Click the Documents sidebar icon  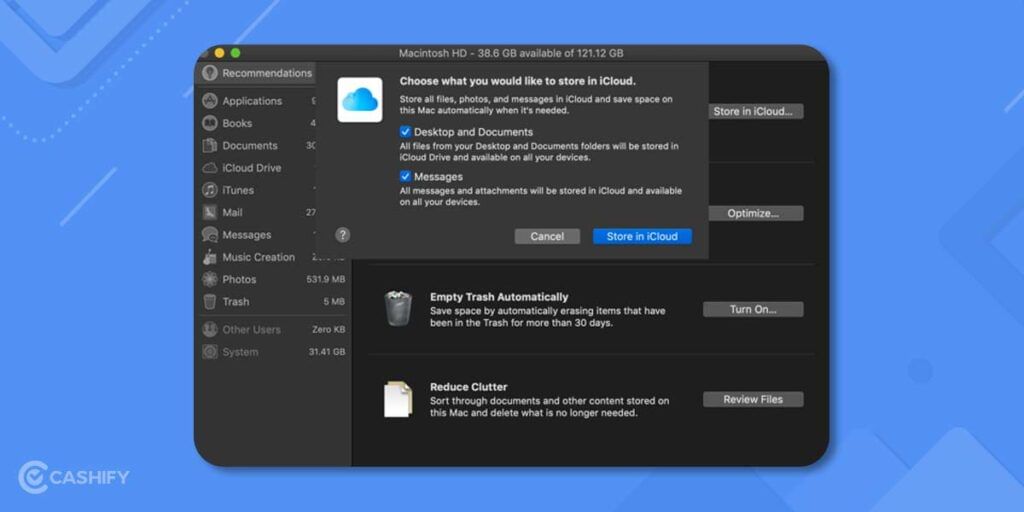210,146
